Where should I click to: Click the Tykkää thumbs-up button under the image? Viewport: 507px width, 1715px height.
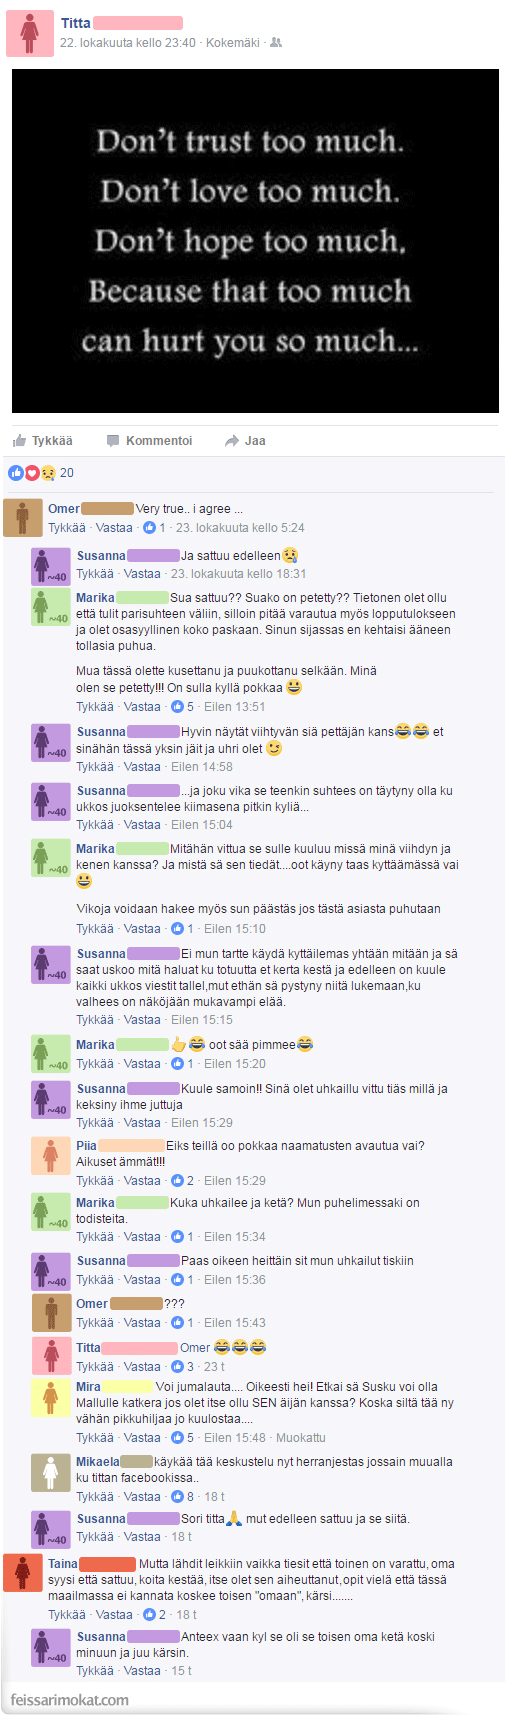coord(42,441)
